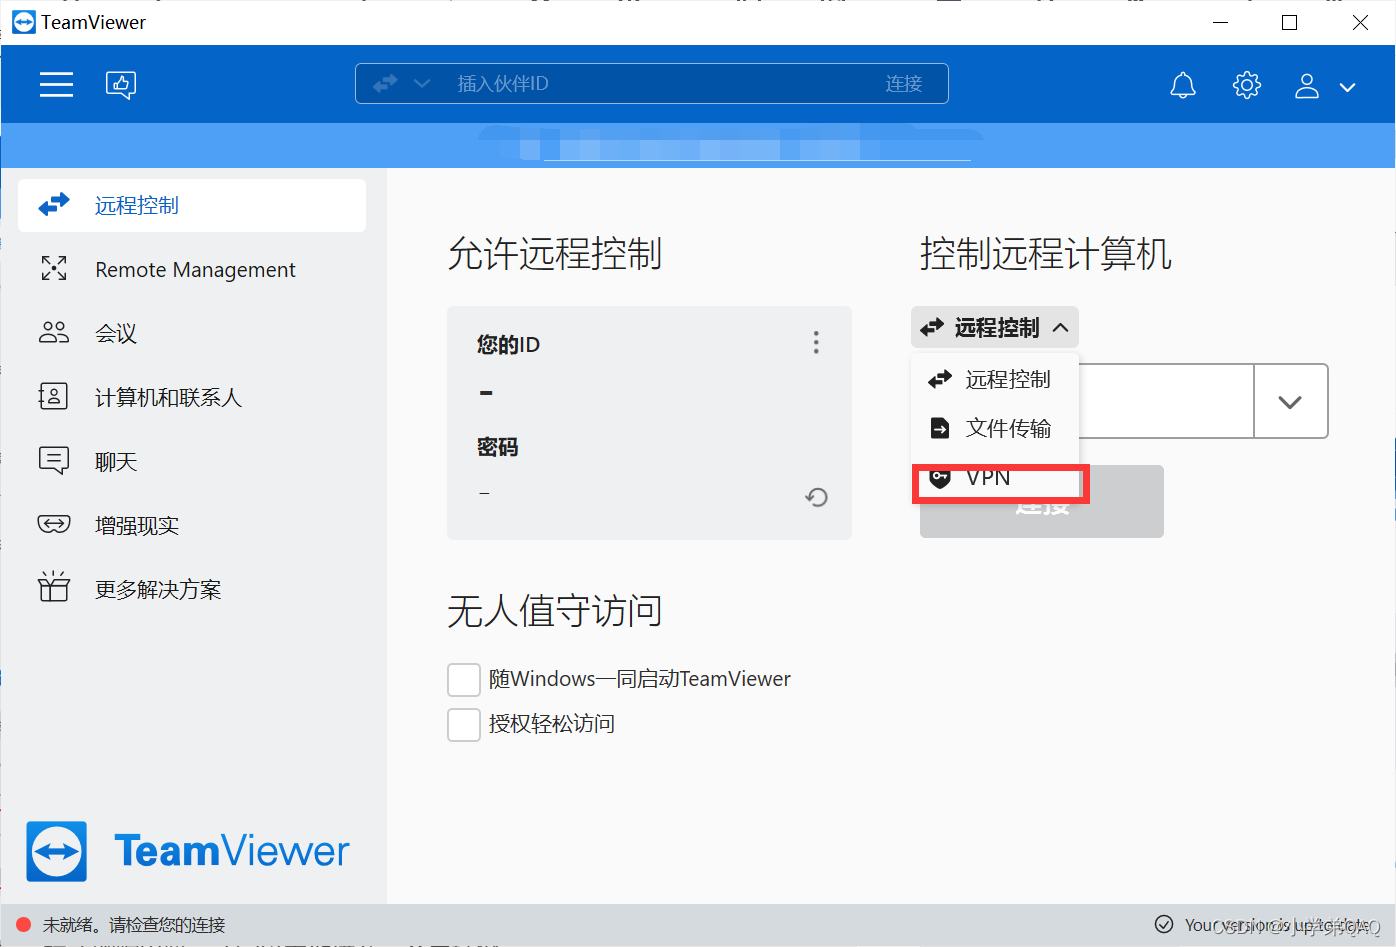Click the partner ID input box under 控制远程计算机
Image resolution: width=1396 pixels, height=947 pixels.
[1166, 401]
